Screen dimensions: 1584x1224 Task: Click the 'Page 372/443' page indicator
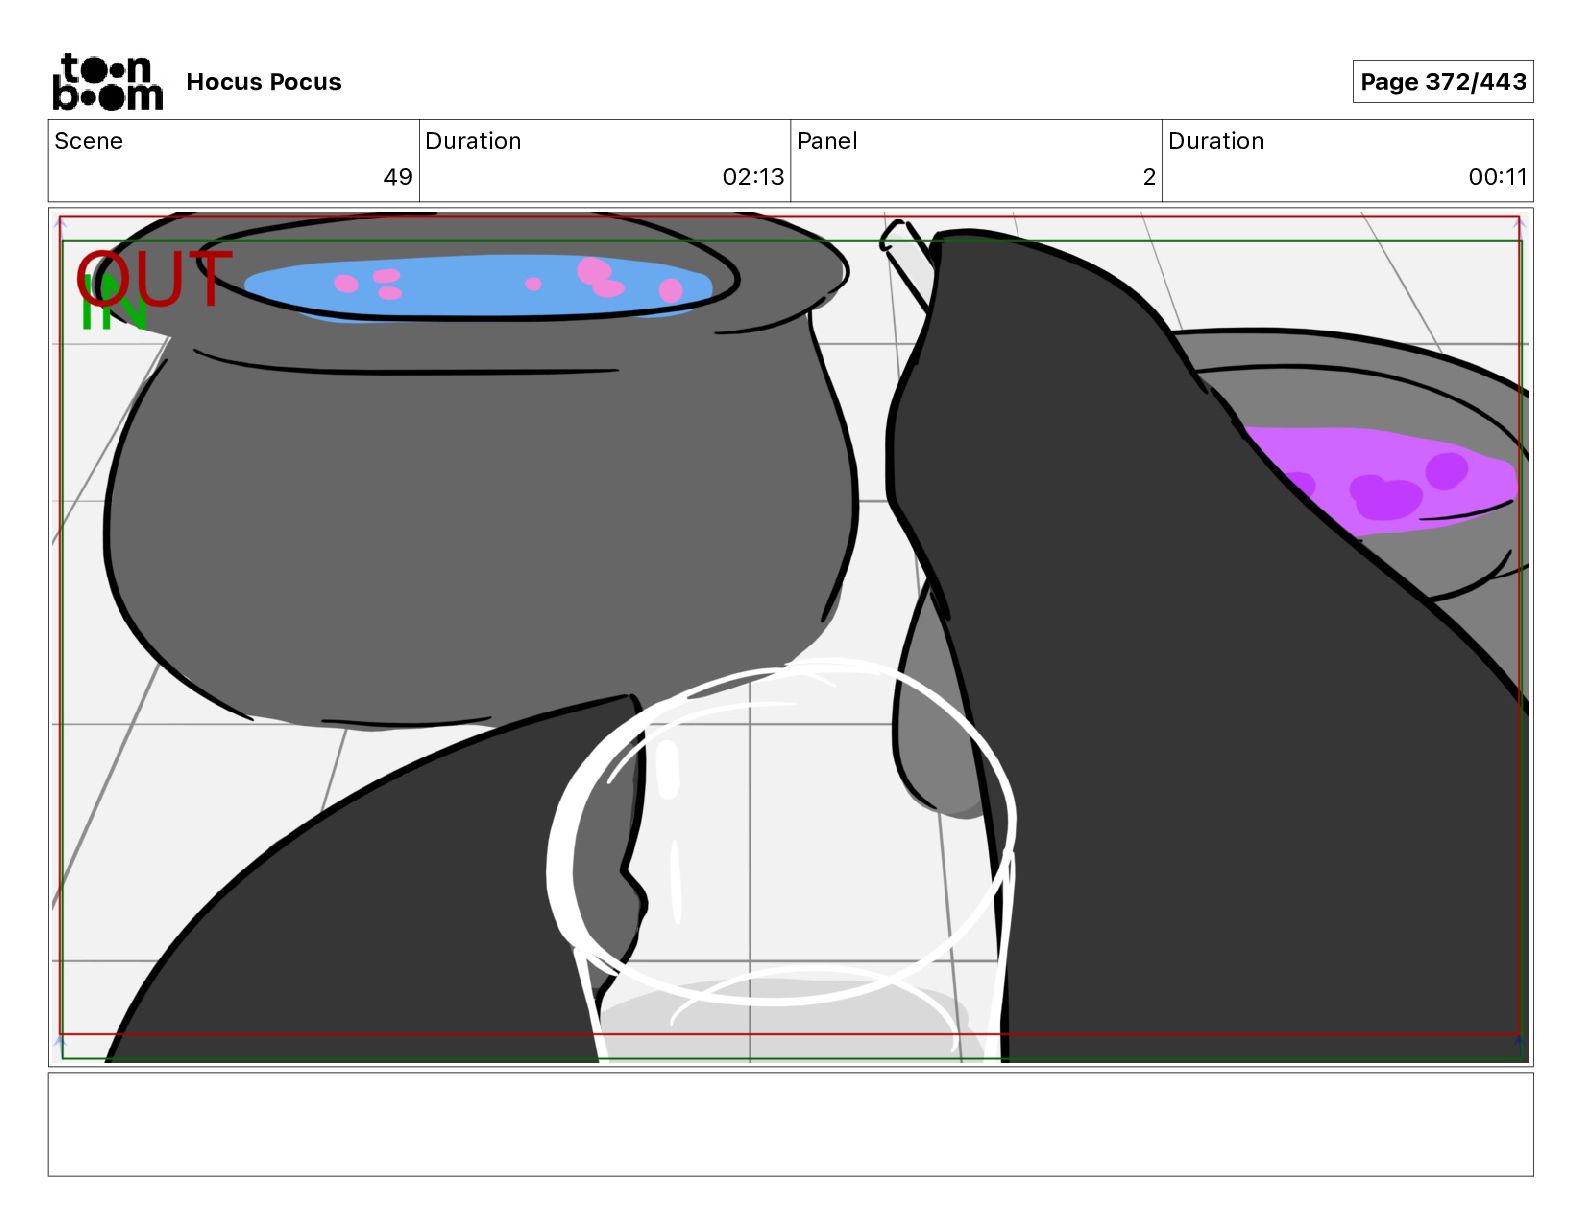1443,82
